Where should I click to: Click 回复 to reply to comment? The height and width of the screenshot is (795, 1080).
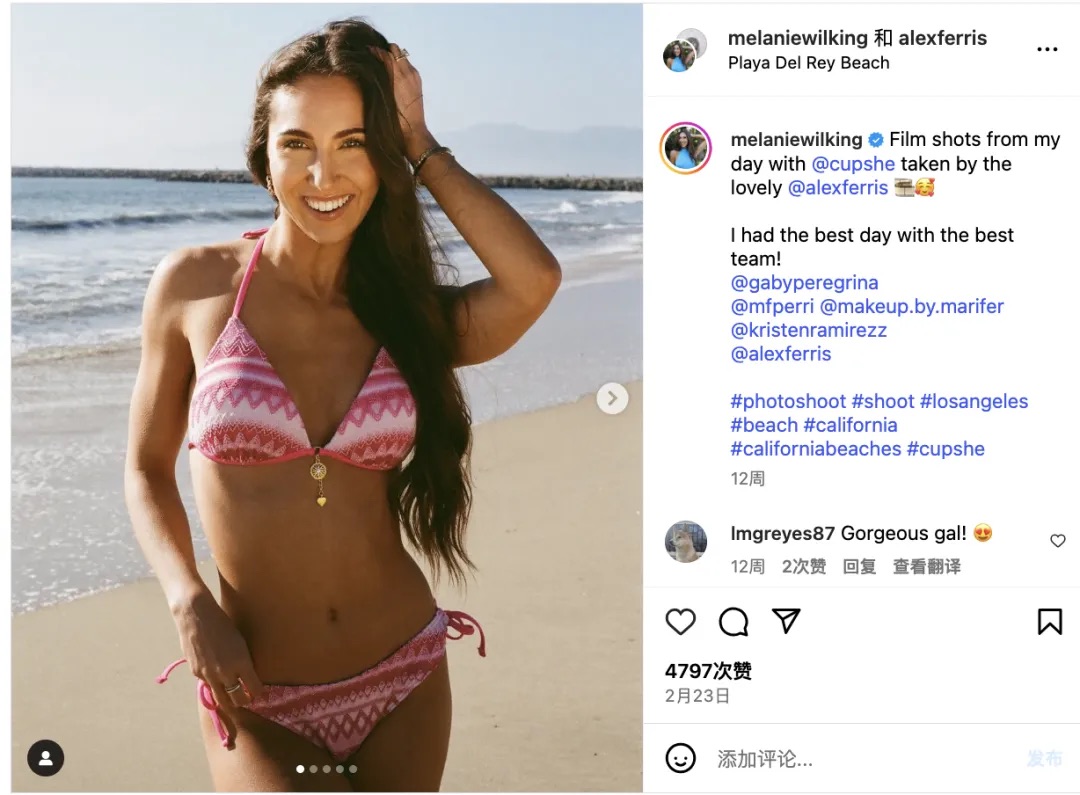click(x=859, y=566)
